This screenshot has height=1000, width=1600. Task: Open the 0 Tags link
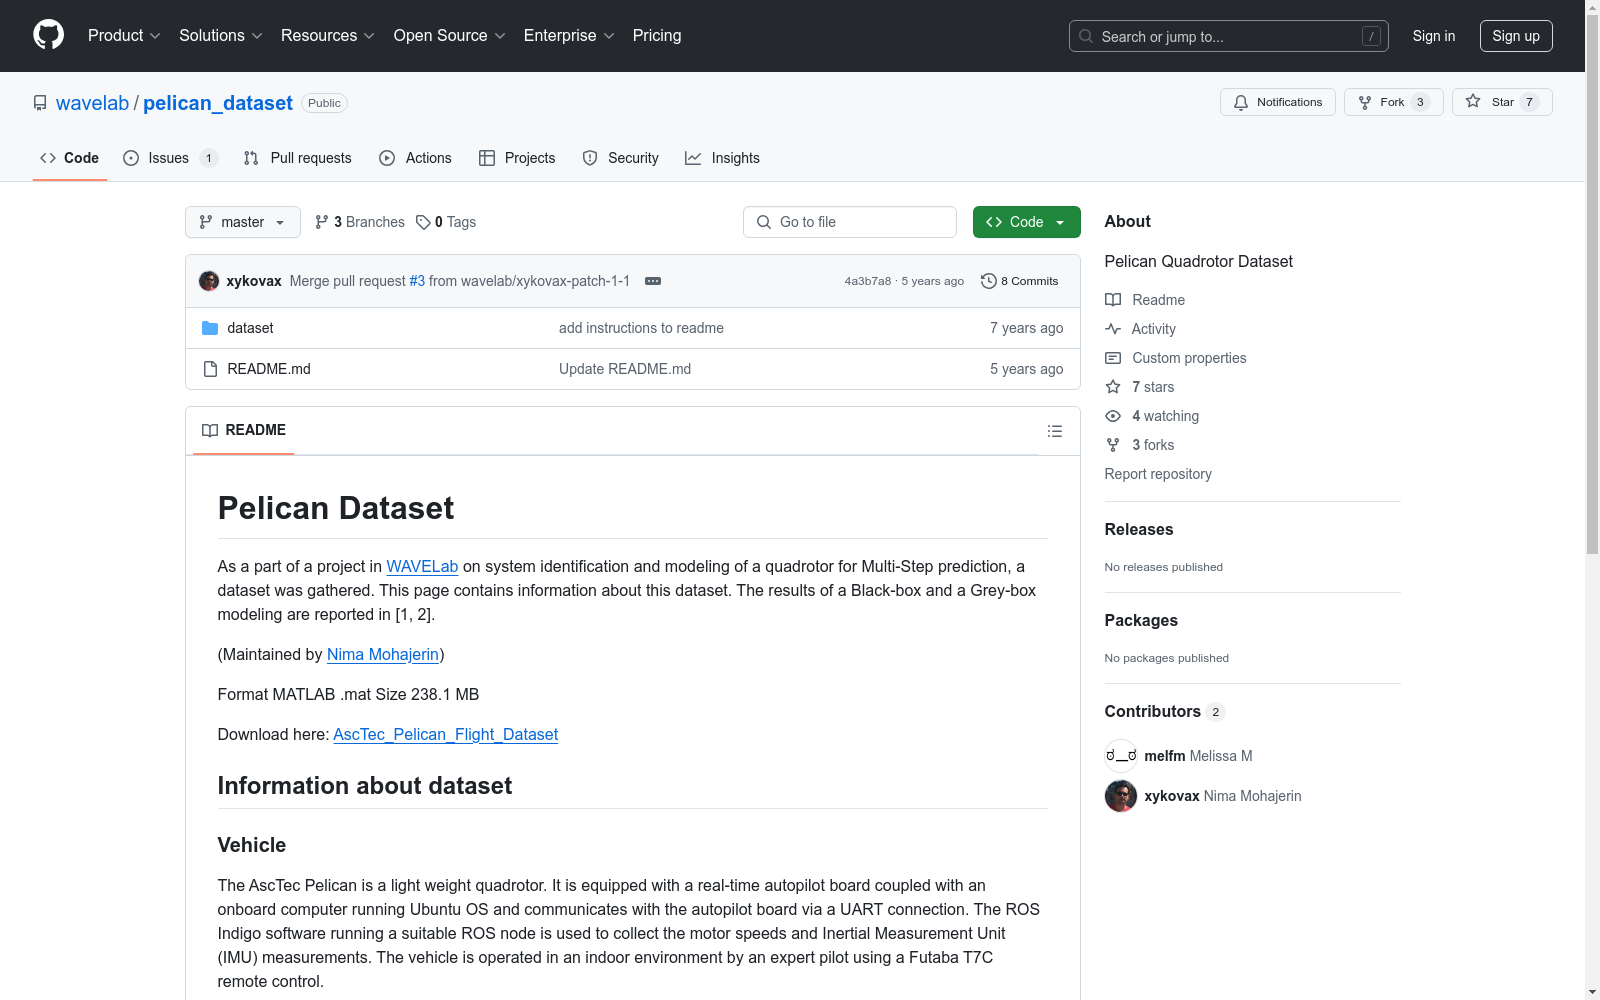point(446,222)
